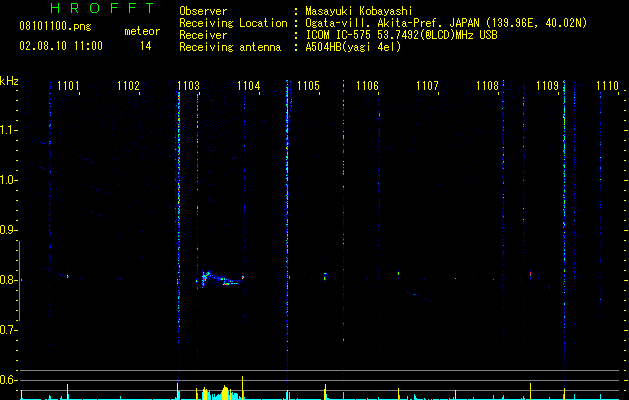Click the 1102 time marker
The height and width of the screenshot is (400, 629).
[128, 86]
